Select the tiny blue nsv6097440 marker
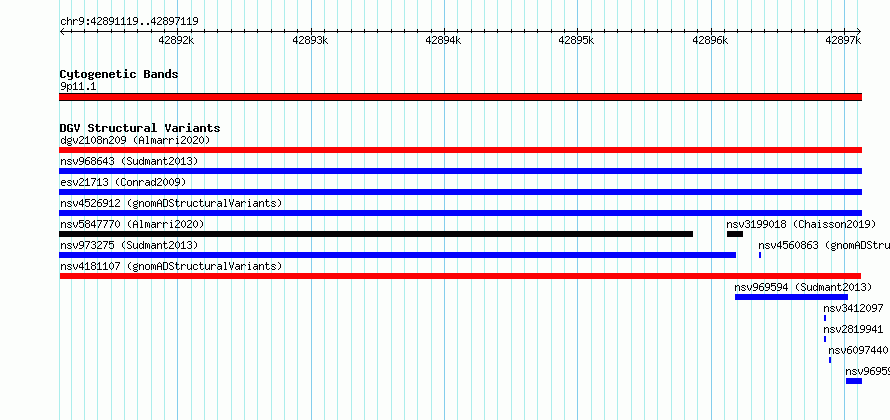This screenshot has width=890, height=420. click(830, 360)
